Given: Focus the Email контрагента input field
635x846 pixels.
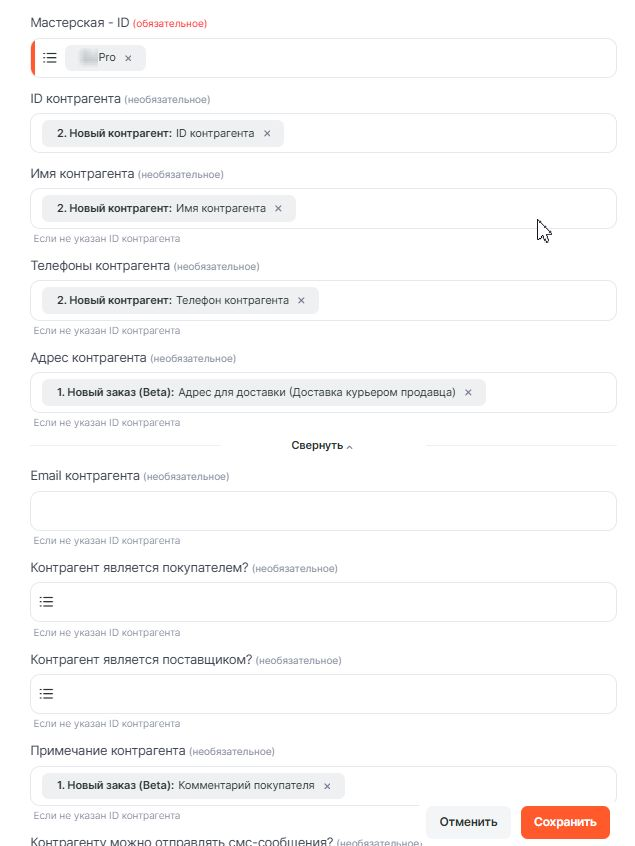Looking at the screenshot, I should [x=323, y=510].
